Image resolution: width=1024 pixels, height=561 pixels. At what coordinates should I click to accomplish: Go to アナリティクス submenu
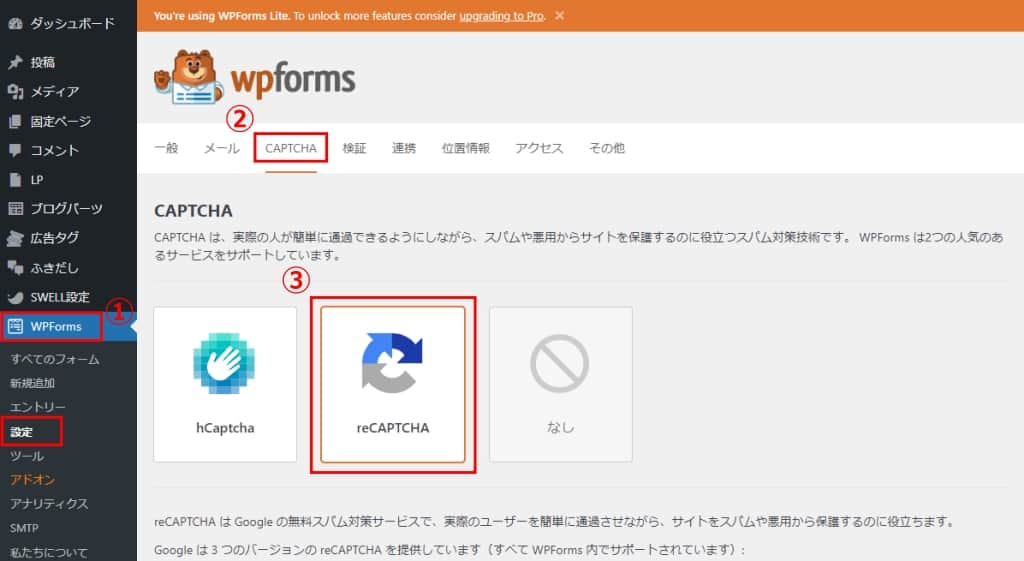(x=49, y=504)
